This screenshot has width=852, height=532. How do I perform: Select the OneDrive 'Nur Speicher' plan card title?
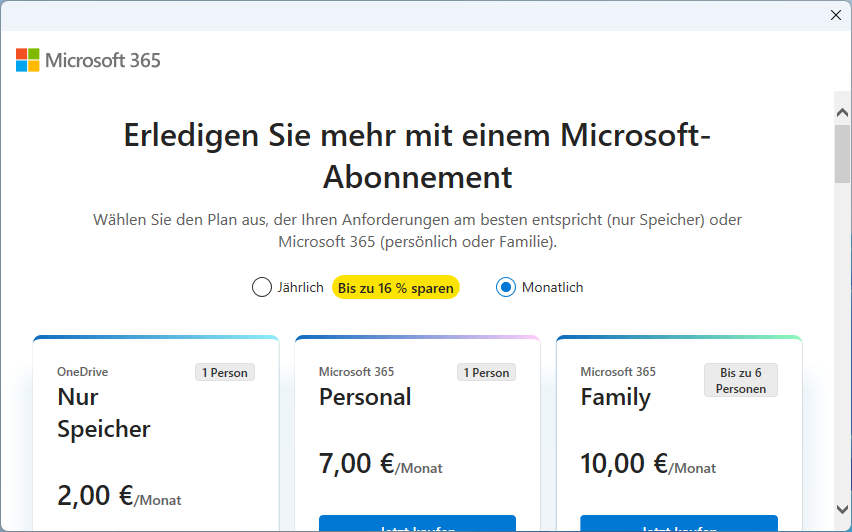(104, 412)
